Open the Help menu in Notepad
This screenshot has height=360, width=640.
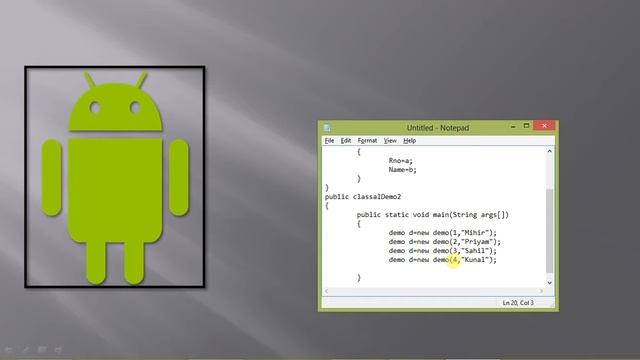coord(409,140)
